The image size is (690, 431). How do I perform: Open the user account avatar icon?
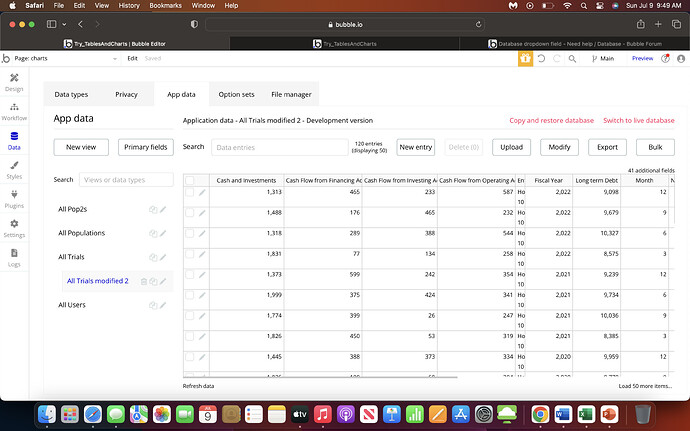point(681,59)
